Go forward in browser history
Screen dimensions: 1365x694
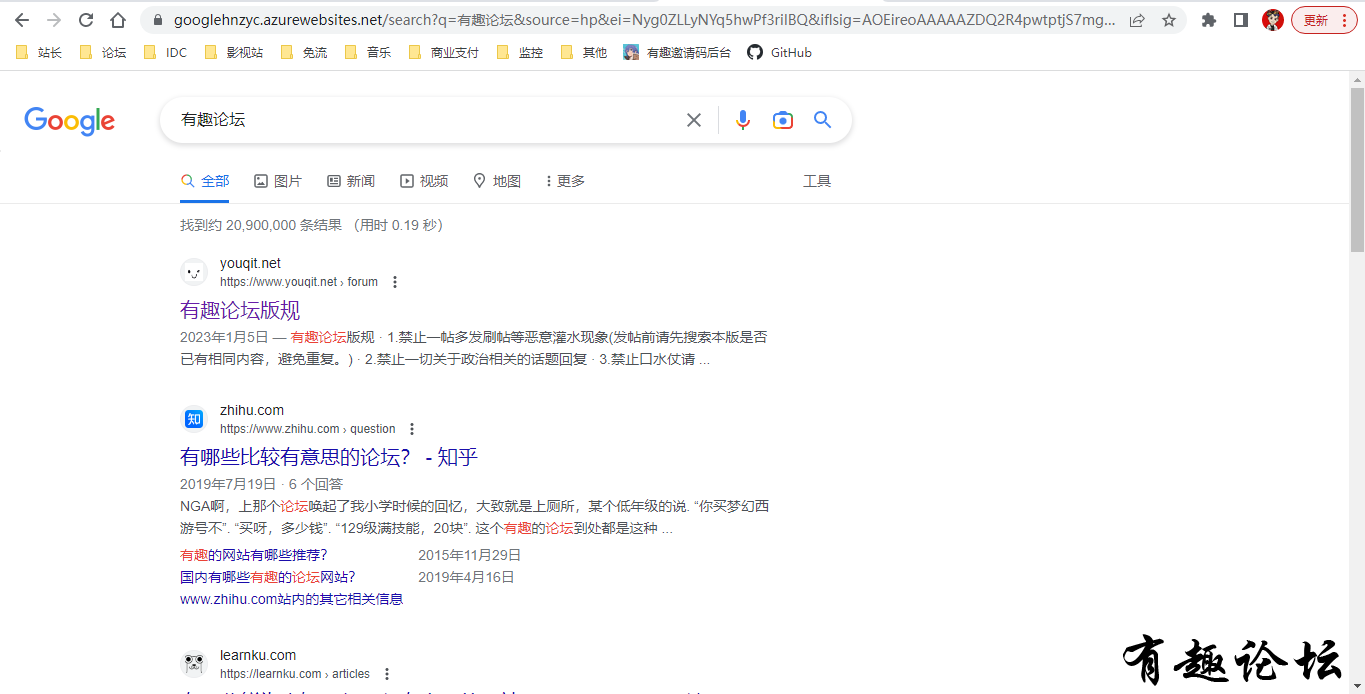point(54,20)
